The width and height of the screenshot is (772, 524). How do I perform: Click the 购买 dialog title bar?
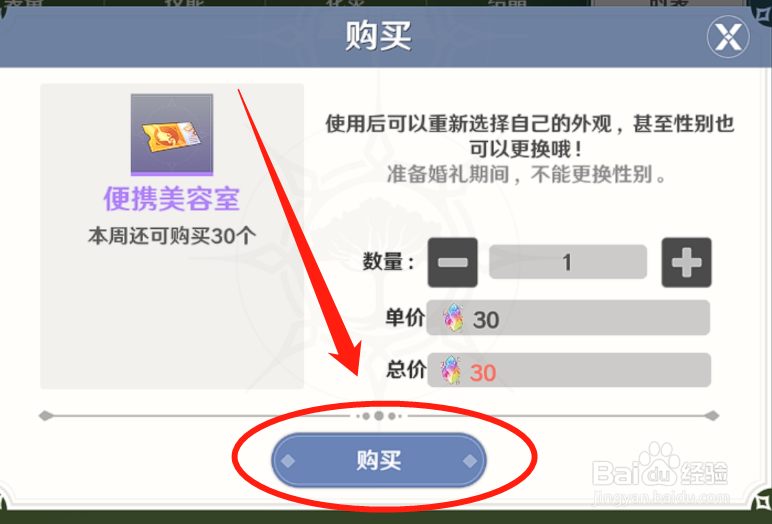tap(386, 37)
